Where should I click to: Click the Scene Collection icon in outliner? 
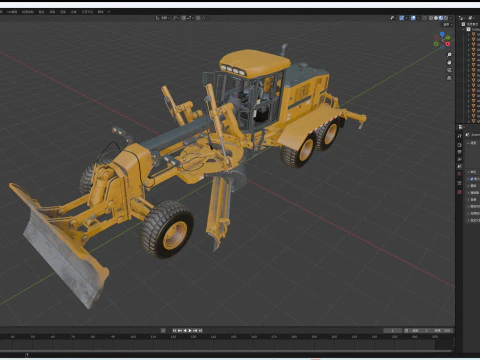[463, 24]
